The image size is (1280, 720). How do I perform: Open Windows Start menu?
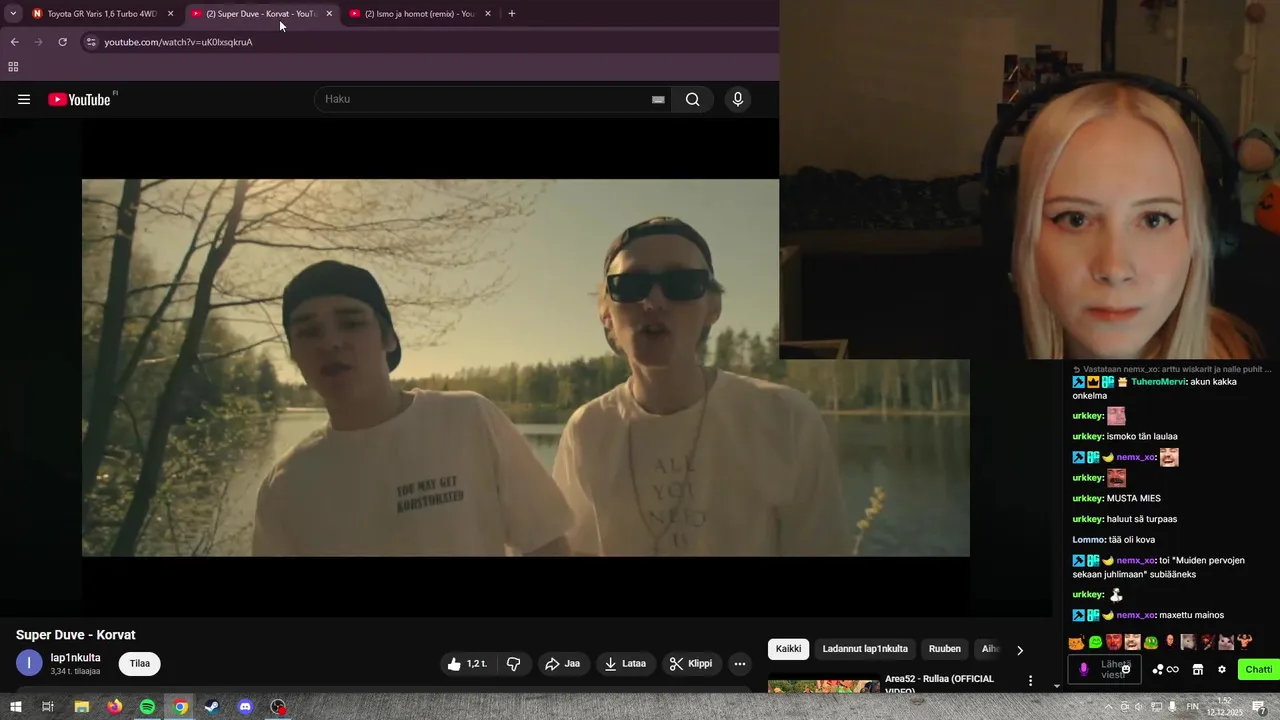15,707
